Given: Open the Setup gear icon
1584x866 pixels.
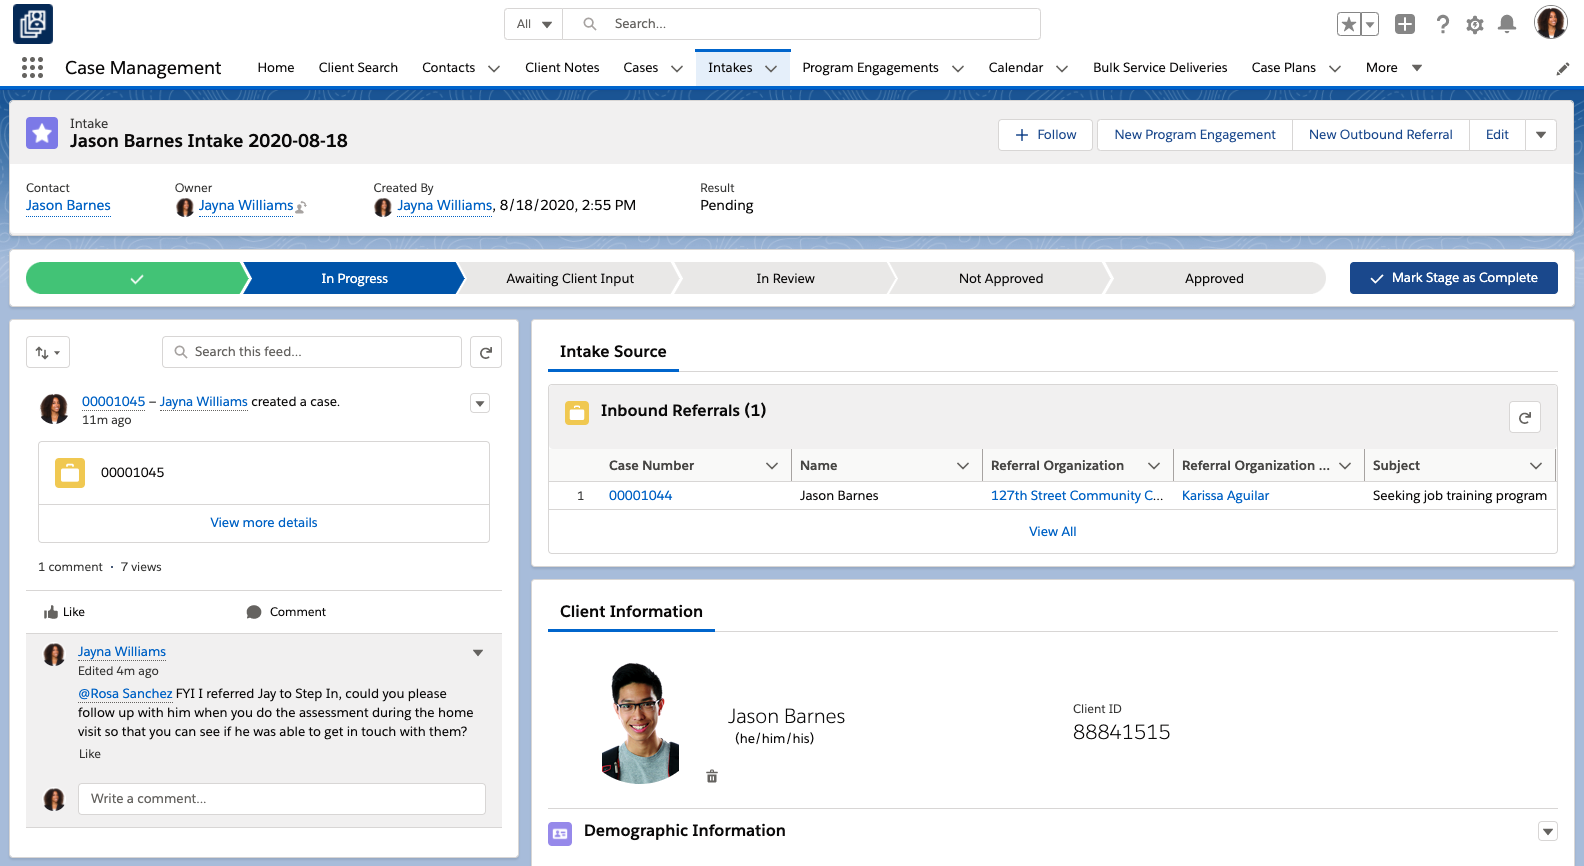Looking at the screenshot, I should (1474, 24).
